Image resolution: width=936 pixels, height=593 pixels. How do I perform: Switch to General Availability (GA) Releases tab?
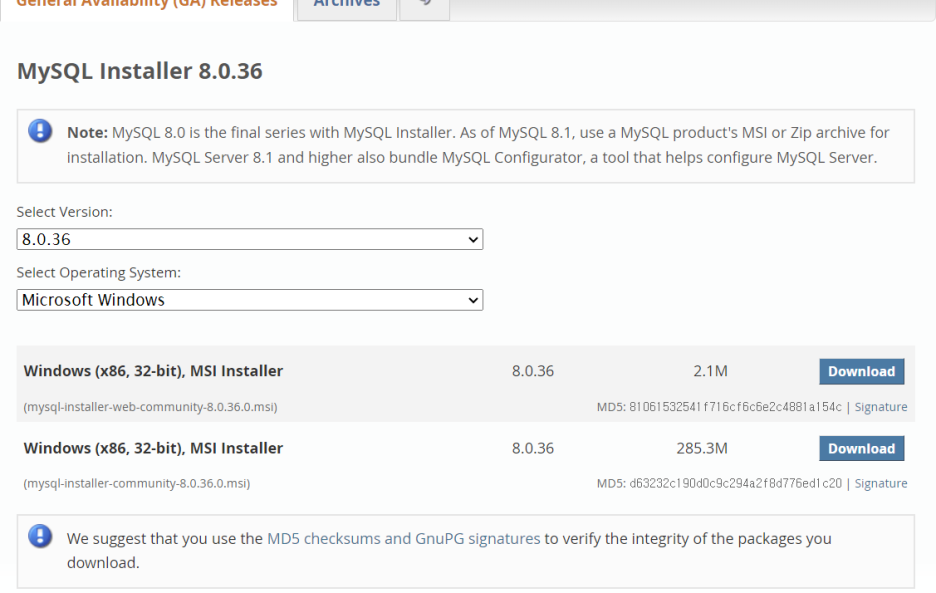(147, 5)
